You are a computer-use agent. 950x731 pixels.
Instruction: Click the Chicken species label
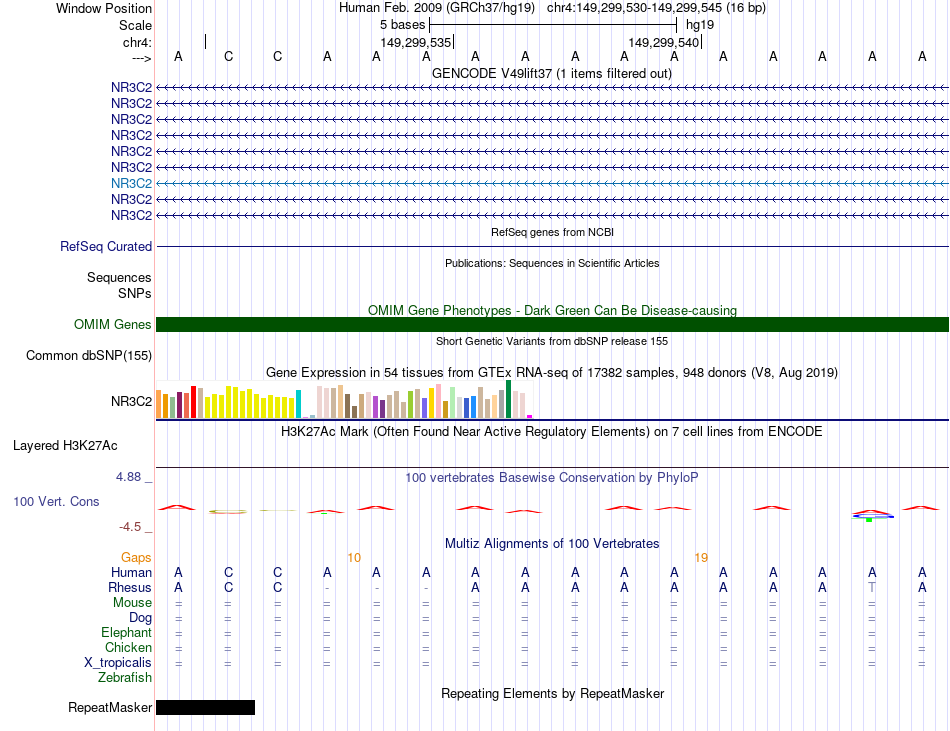[x=128, y=647]
